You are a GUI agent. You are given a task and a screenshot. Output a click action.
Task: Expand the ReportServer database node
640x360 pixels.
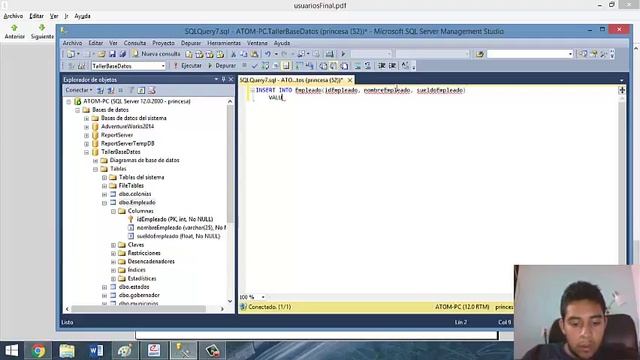point(87,135)
